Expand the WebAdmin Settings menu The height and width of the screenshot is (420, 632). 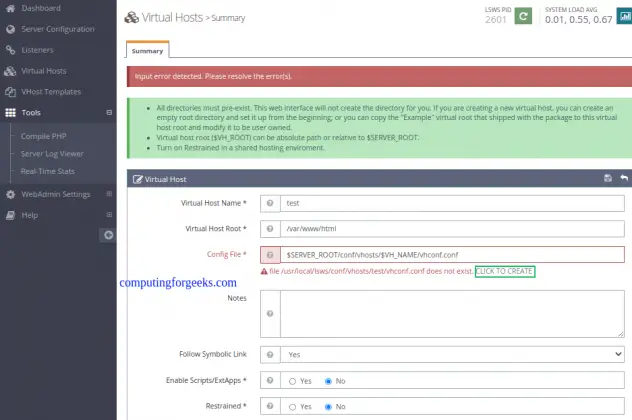[109, 194]
